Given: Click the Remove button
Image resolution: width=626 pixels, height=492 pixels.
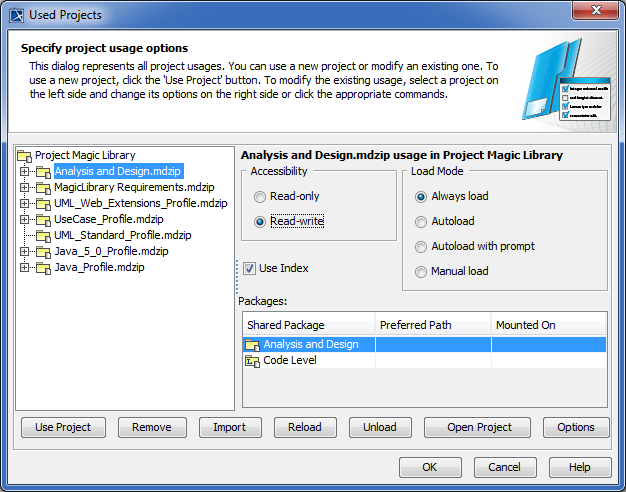Looking at the screenshot, I should [x=152, y=427].
